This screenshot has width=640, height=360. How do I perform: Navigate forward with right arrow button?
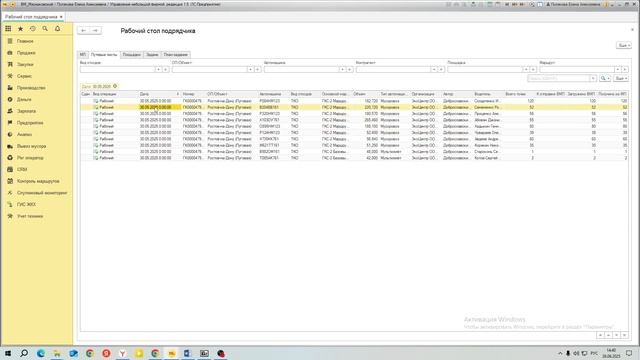tap(95, 31)
